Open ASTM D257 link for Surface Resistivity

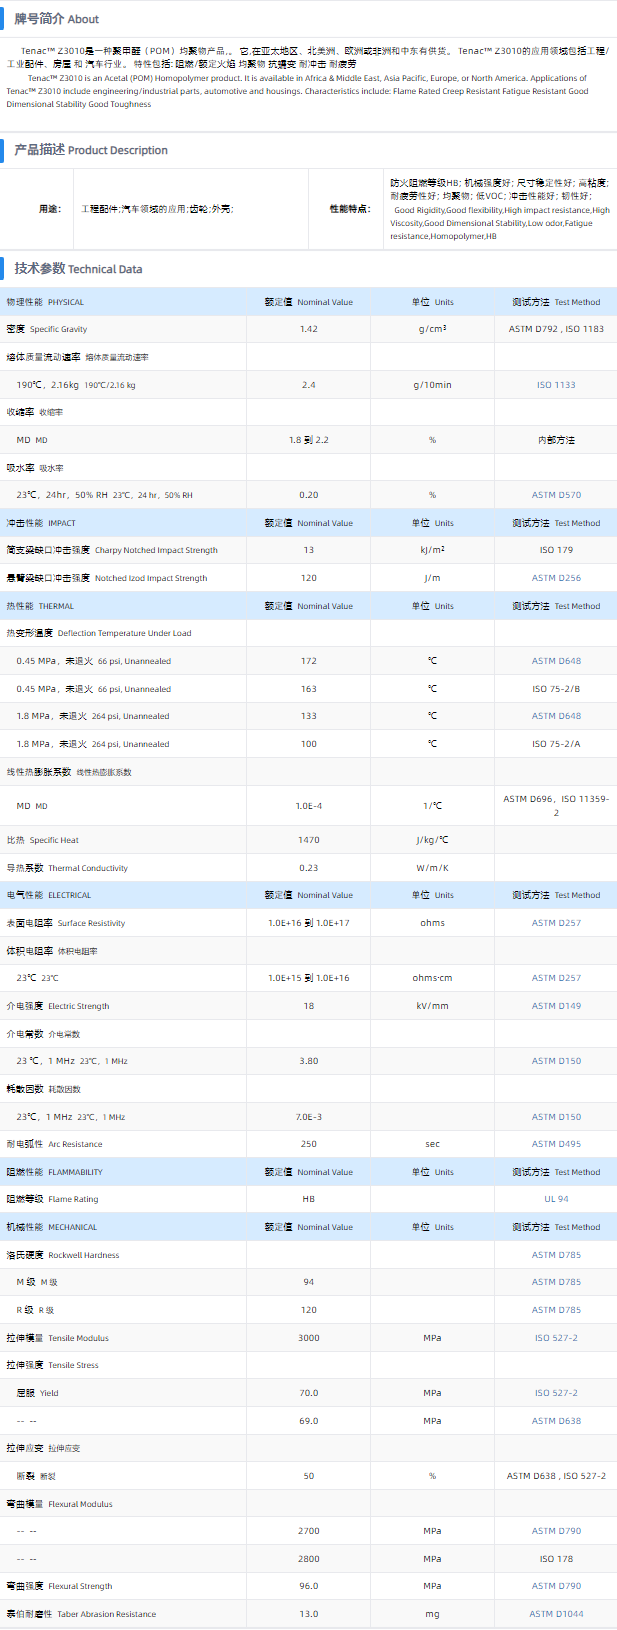pos(556,923)
